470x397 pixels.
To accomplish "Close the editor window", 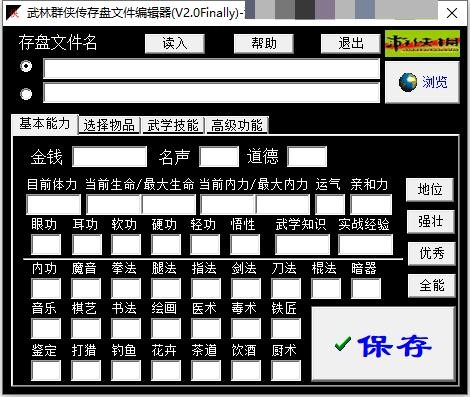I will [x=452, y=13].
